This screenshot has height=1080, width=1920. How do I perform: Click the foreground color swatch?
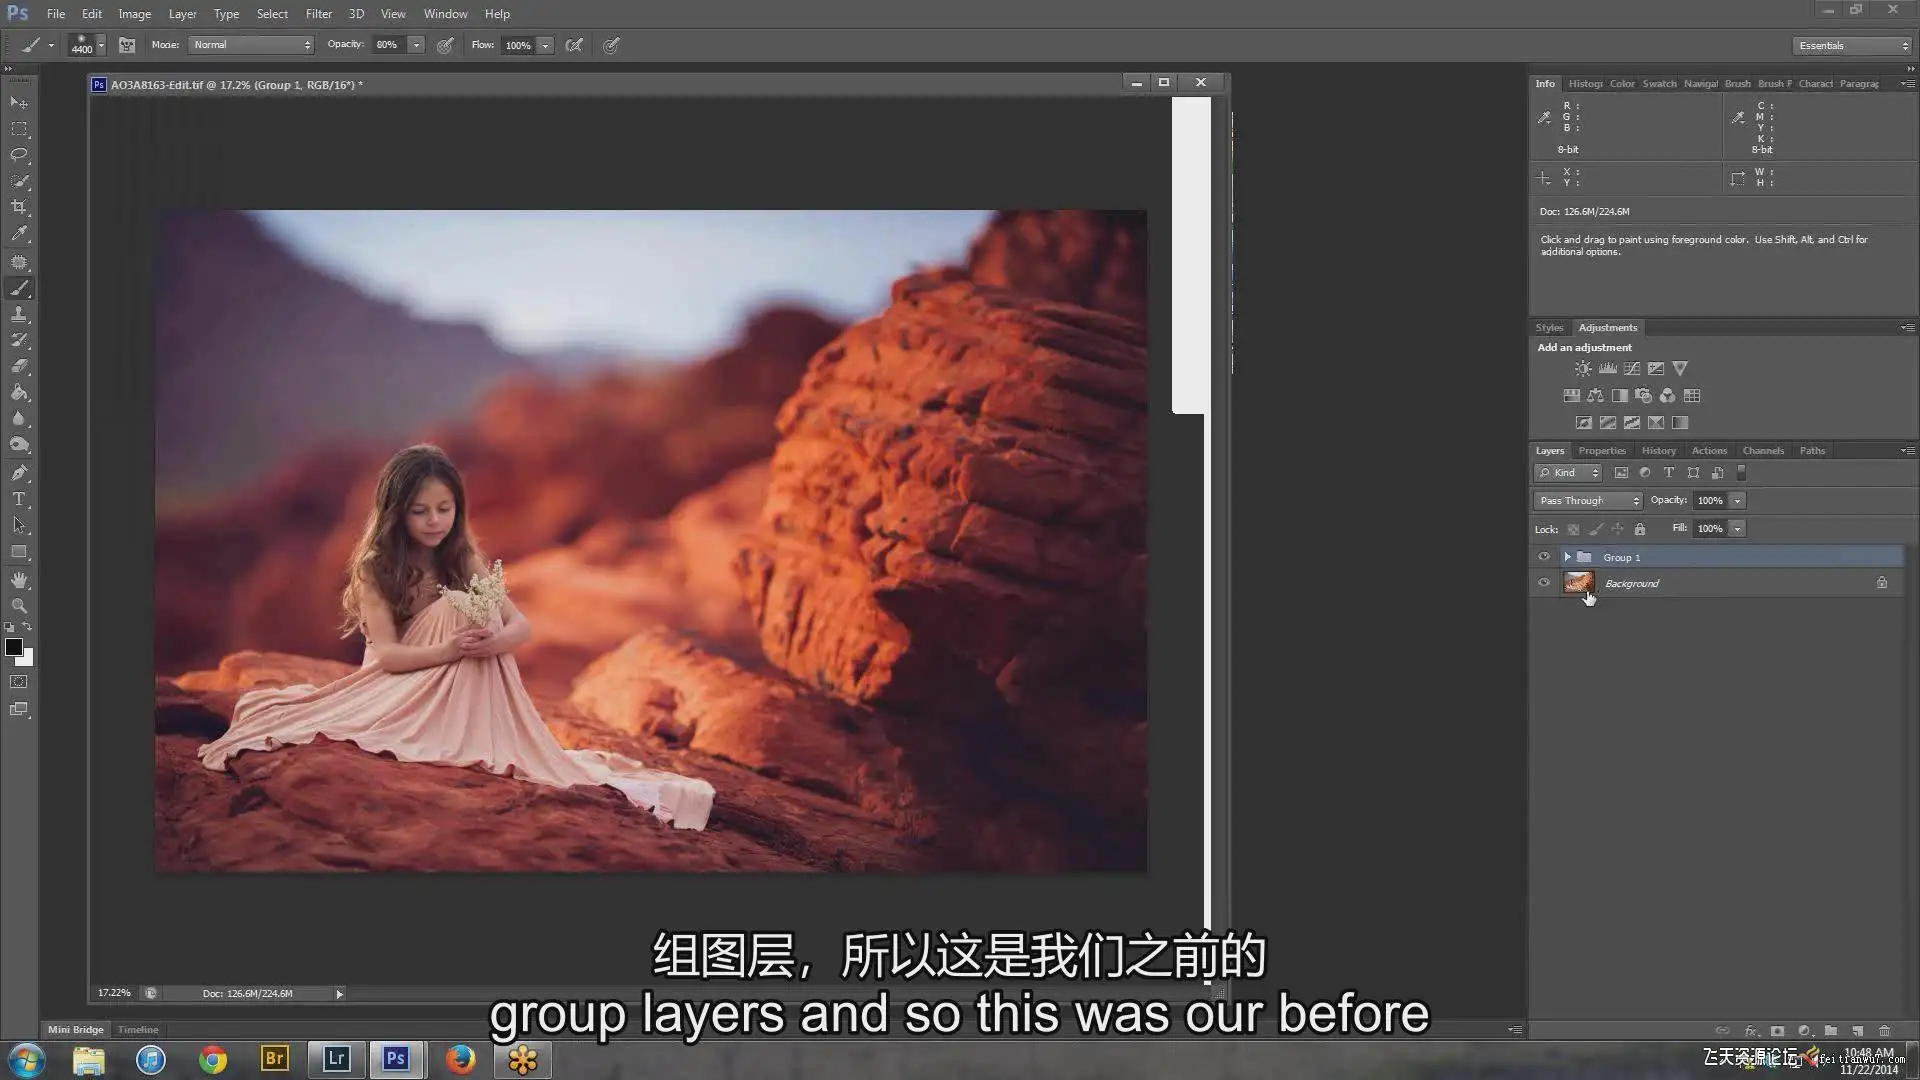(14, 648)
